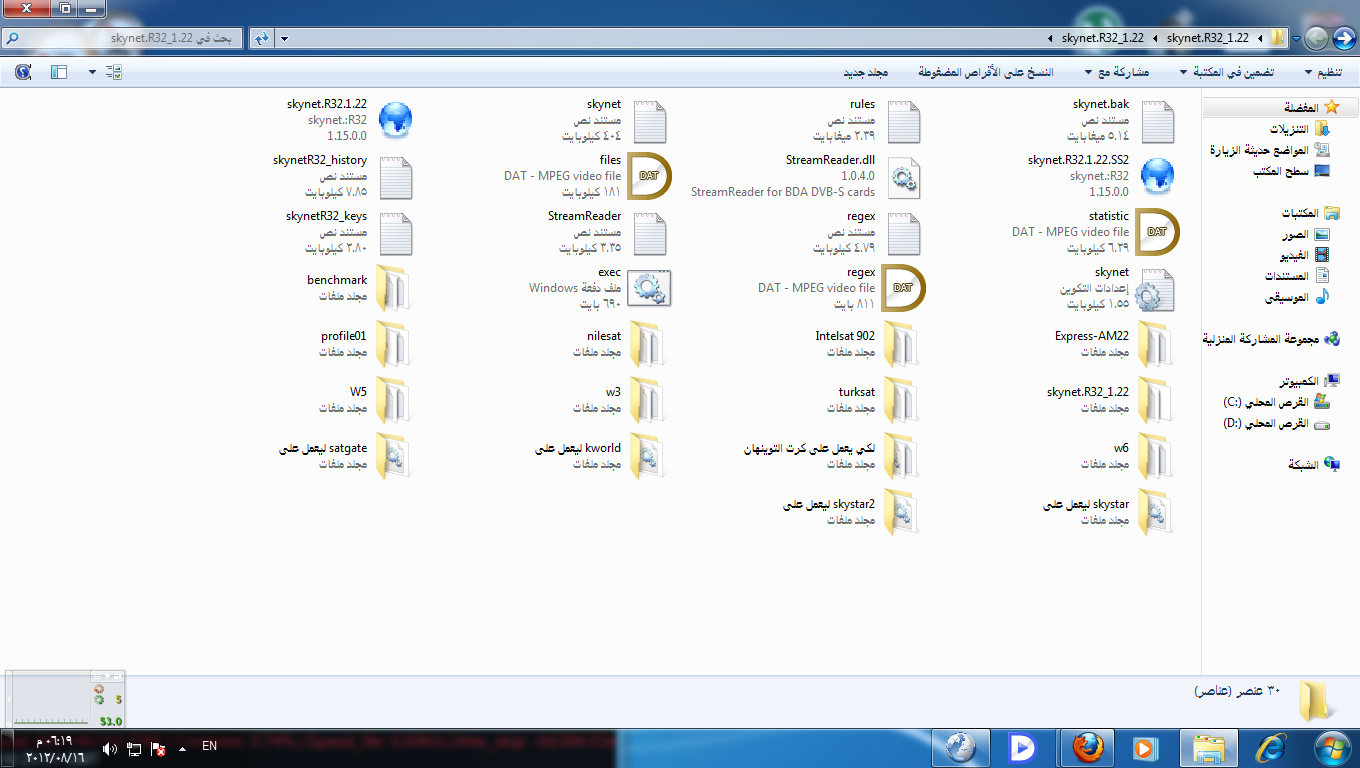Image resolution: width=1360 pixels, height=768 pixels.
Task: Open the Express-AM22 folder
Action: [1113, 344]
